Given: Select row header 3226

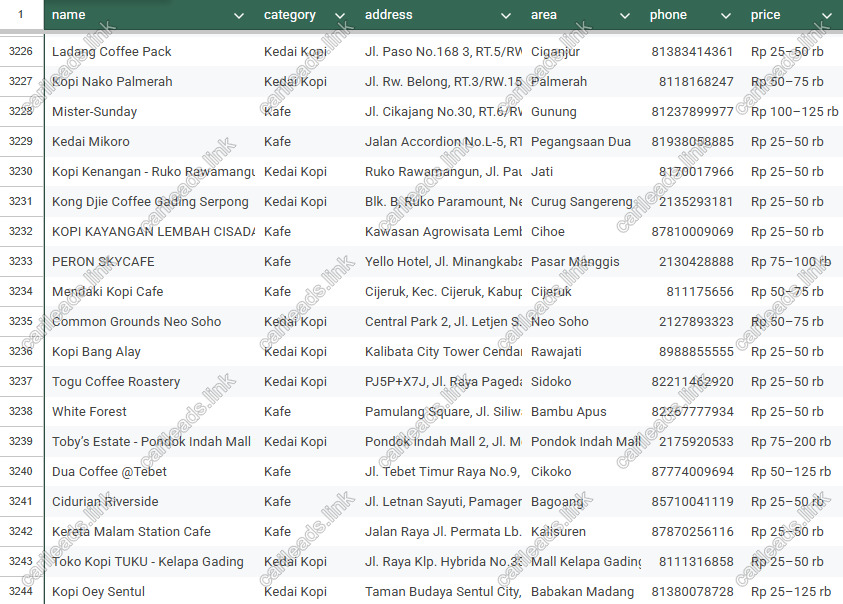Looking at the screenshot, I should (x=22, y=52).
